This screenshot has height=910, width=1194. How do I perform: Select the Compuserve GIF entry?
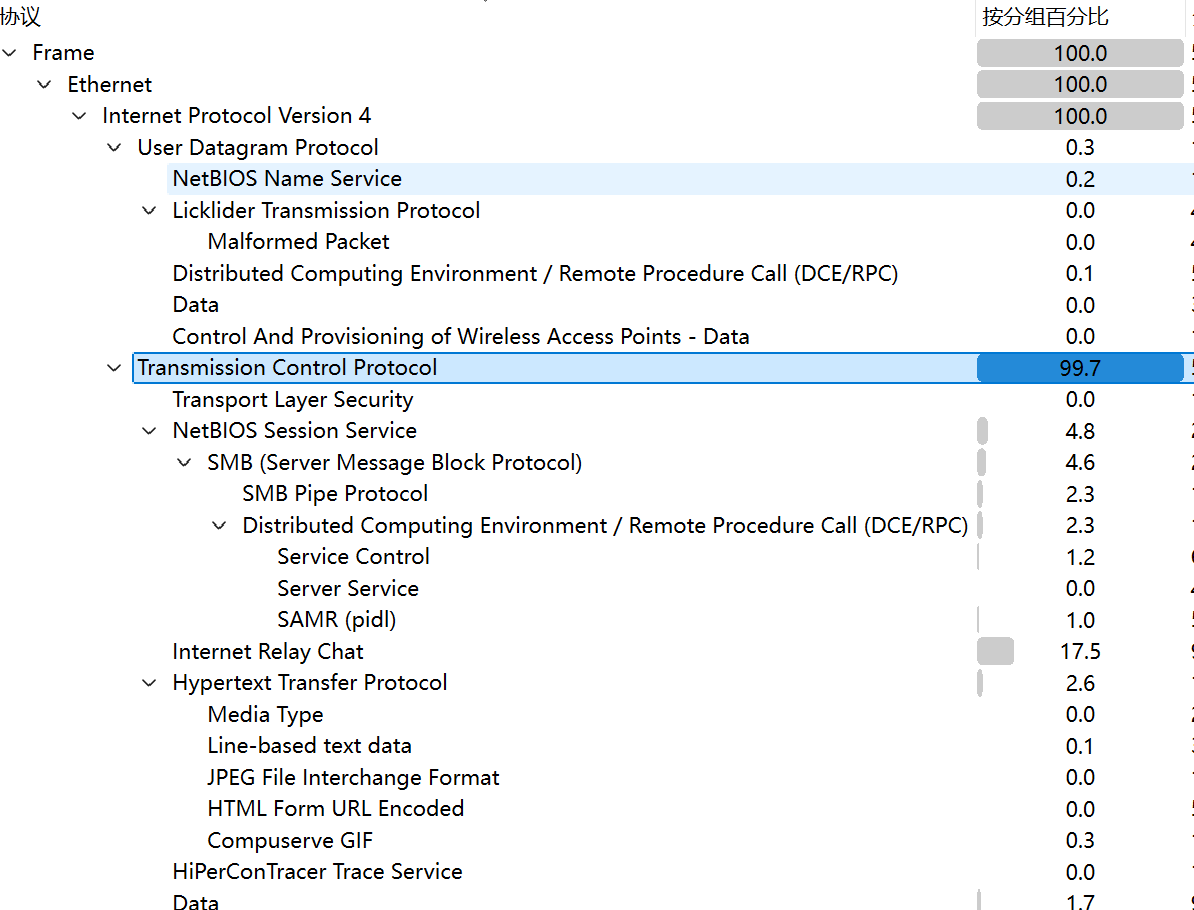(x=290, y=840)
